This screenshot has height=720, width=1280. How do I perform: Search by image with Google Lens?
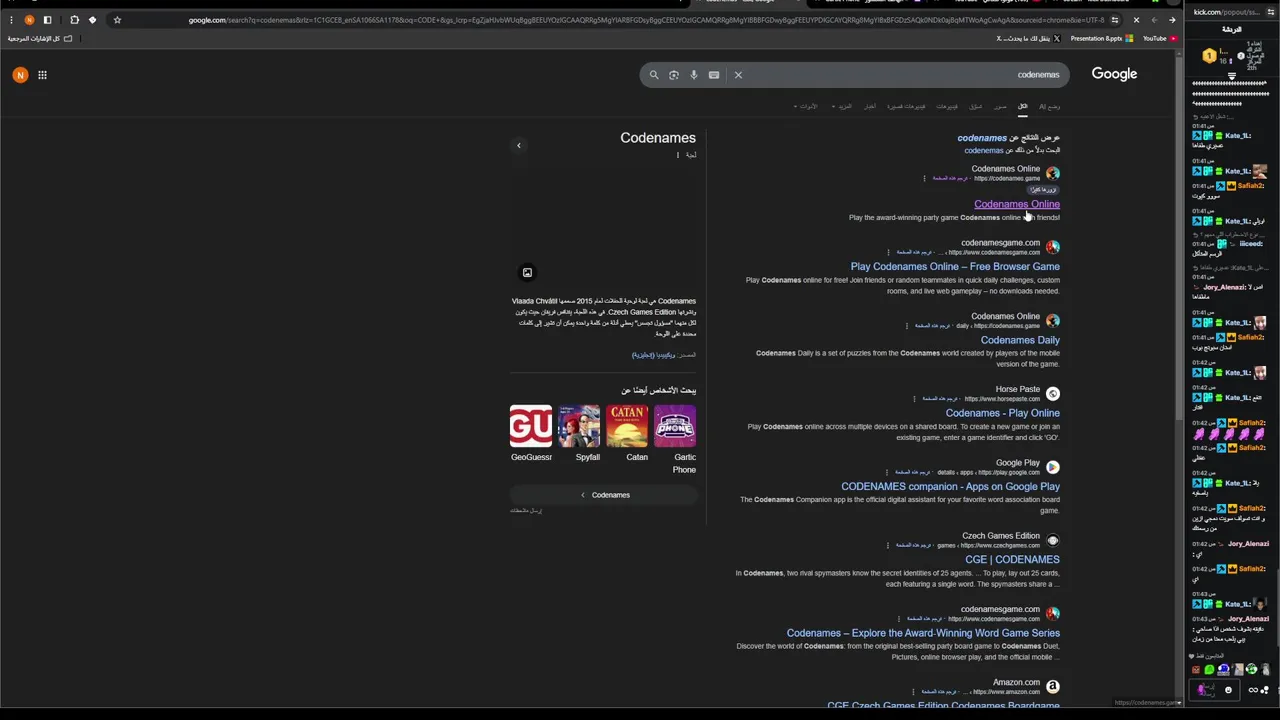674,75
